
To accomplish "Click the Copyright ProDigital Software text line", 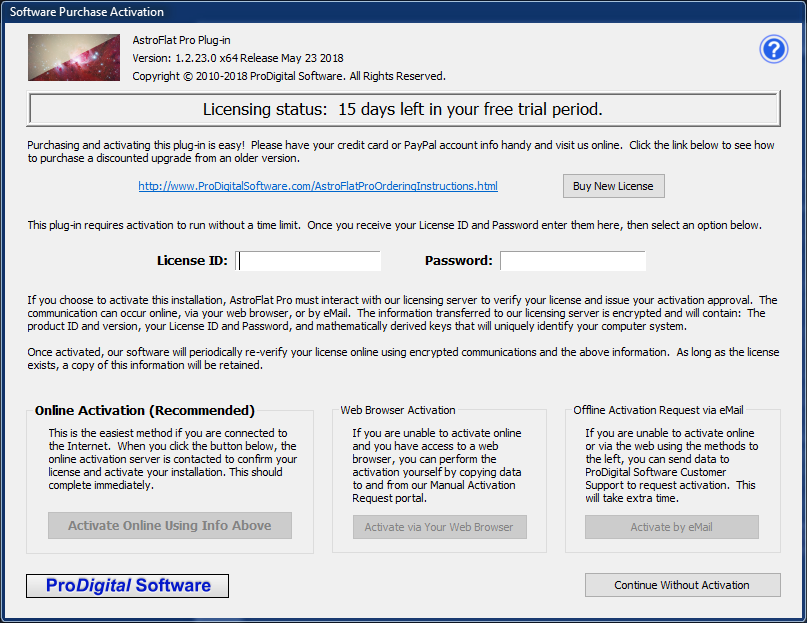I will [289, 76].
